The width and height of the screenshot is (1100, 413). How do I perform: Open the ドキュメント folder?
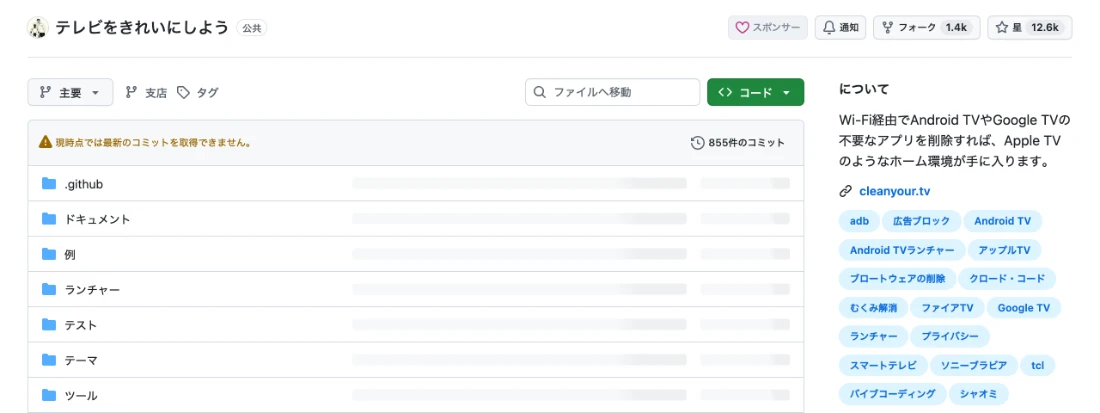coord(98,219)
